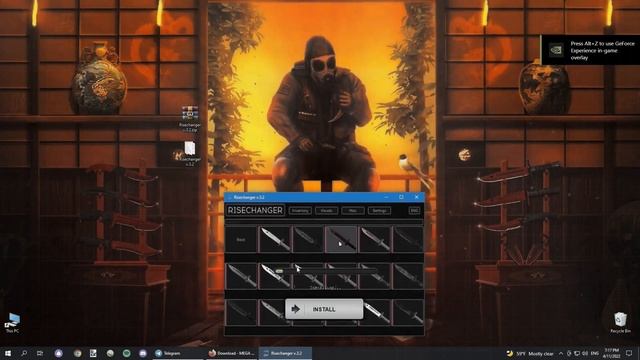Switch to the Visuals tab
The image size is (640, 360).
pos(327,211)
